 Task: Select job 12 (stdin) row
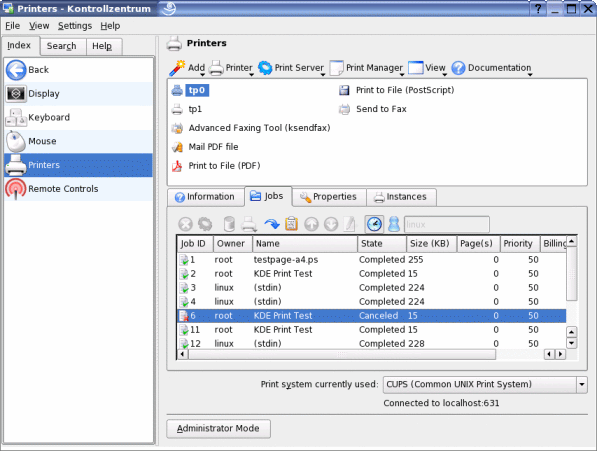tap(372, 343)
